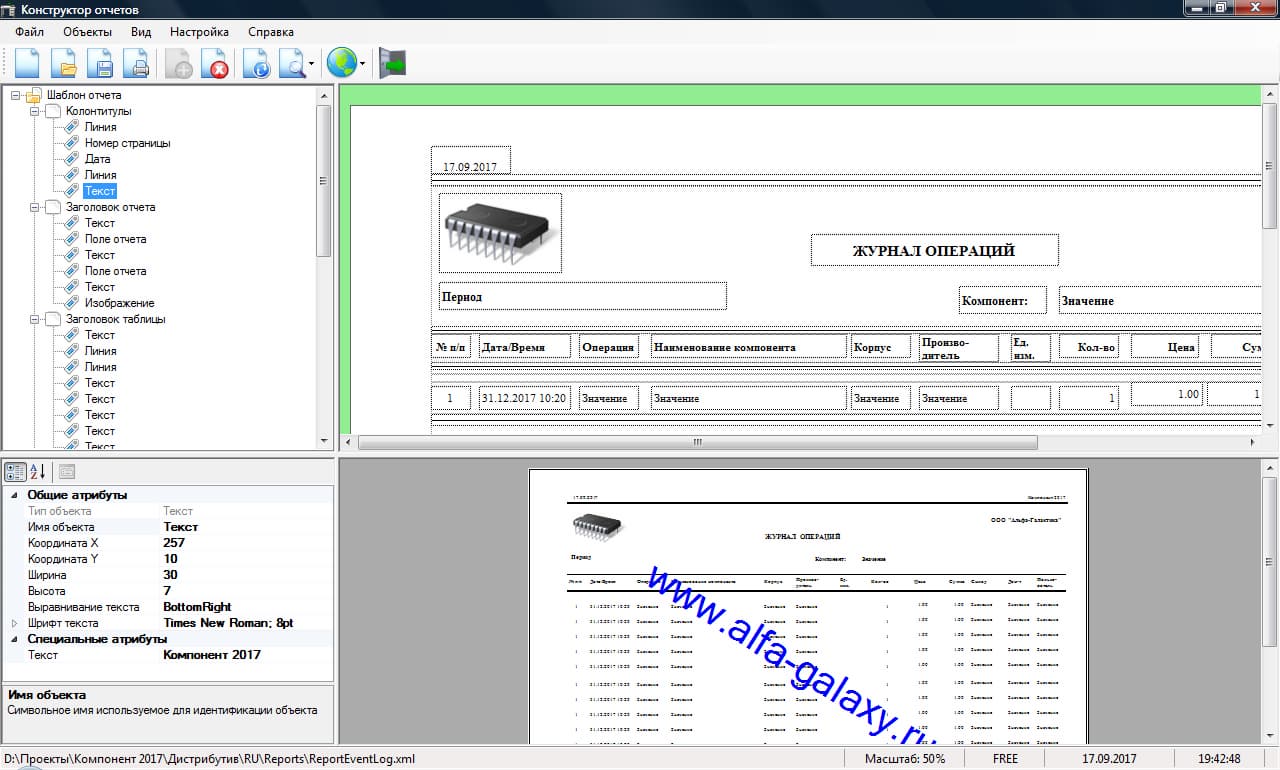
Task: Click the globe language icon
Action: point(341,64)
